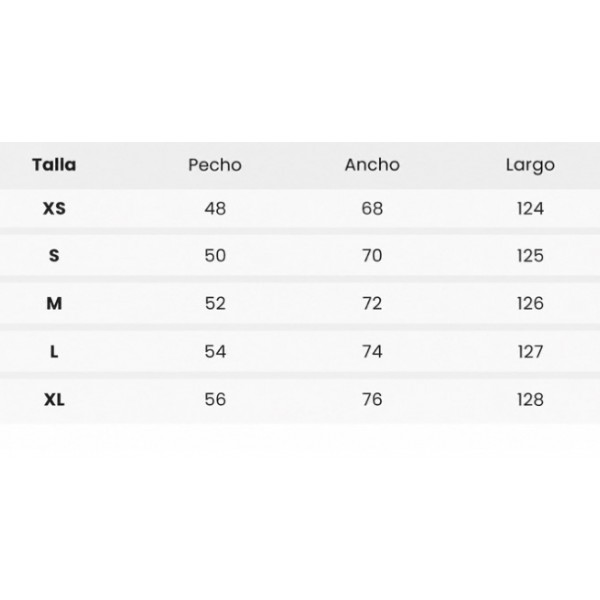The height and width of the screenshot is (600, 600).
Task: Click the Ancho column header
Action: pos(372,165)
